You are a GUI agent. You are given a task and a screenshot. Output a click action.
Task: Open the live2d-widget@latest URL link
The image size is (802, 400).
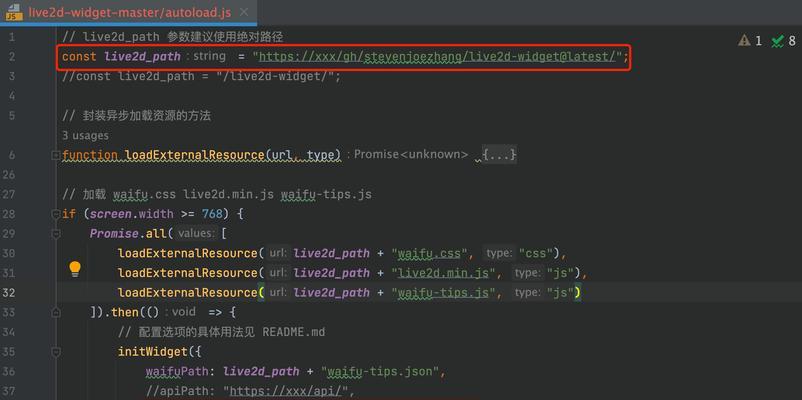tap(437, 56)
